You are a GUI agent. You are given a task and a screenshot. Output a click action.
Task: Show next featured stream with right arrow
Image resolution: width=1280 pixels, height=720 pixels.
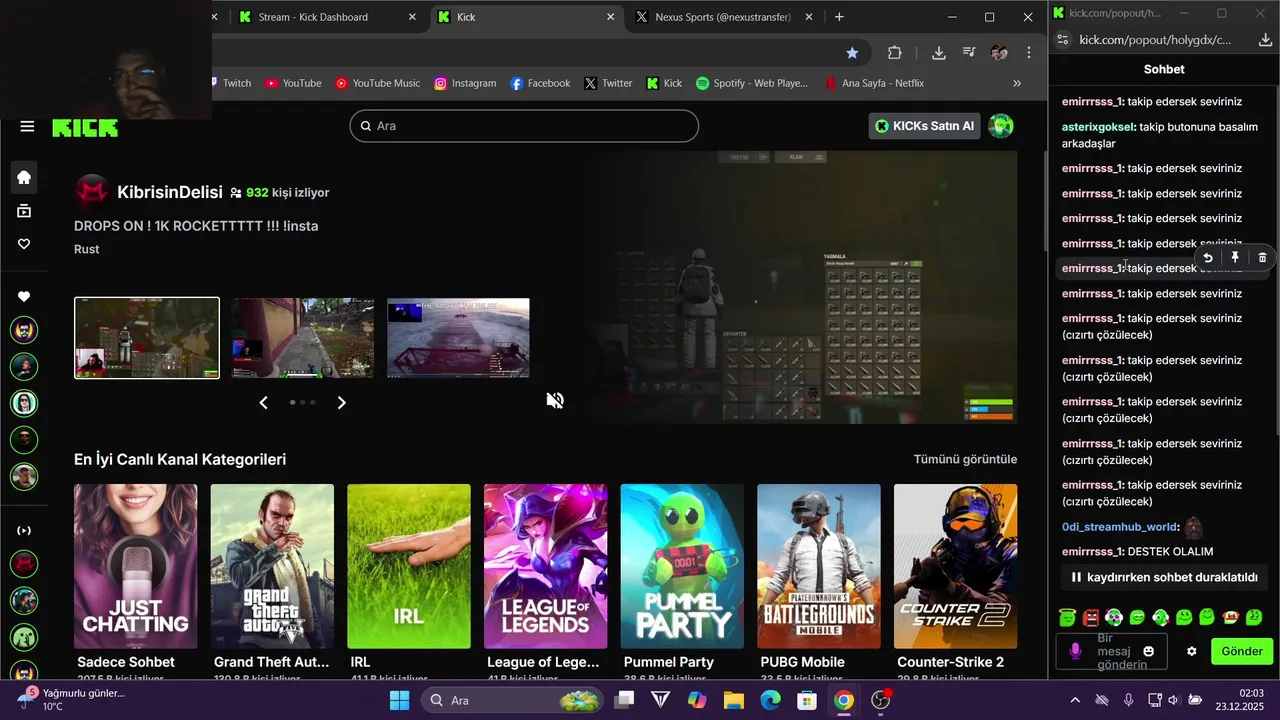coord(341,403)
